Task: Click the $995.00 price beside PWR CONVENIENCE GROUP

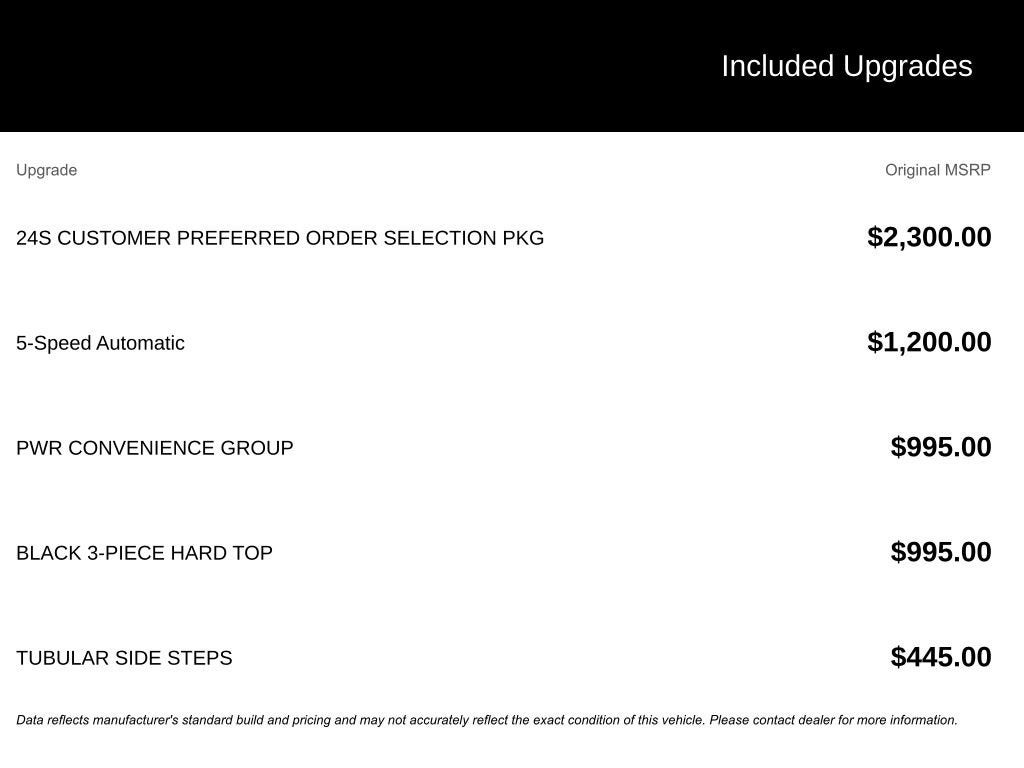Action: pyautogui.click(x=941, y=447)
